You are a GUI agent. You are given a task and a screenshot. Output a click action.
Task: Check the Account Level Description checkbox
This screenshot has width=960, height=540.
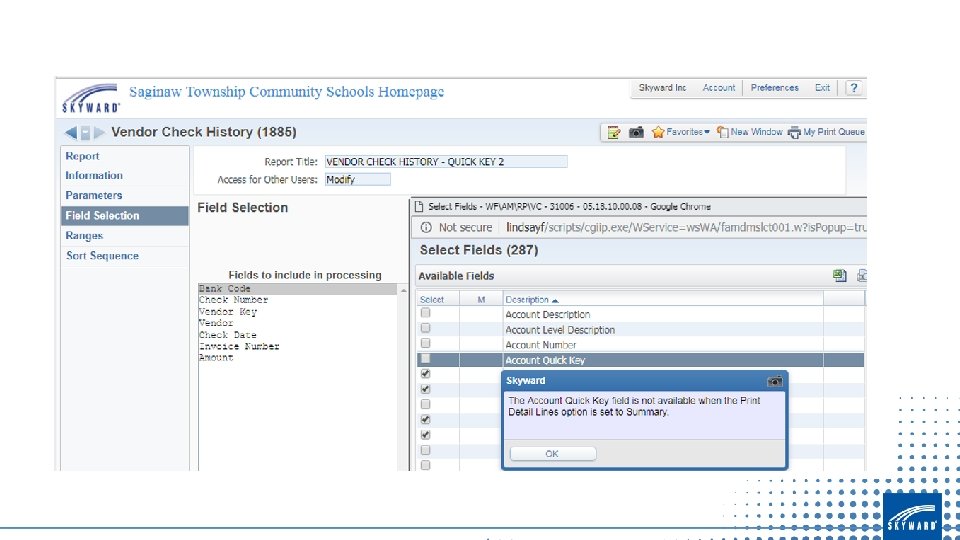[426, 328]
